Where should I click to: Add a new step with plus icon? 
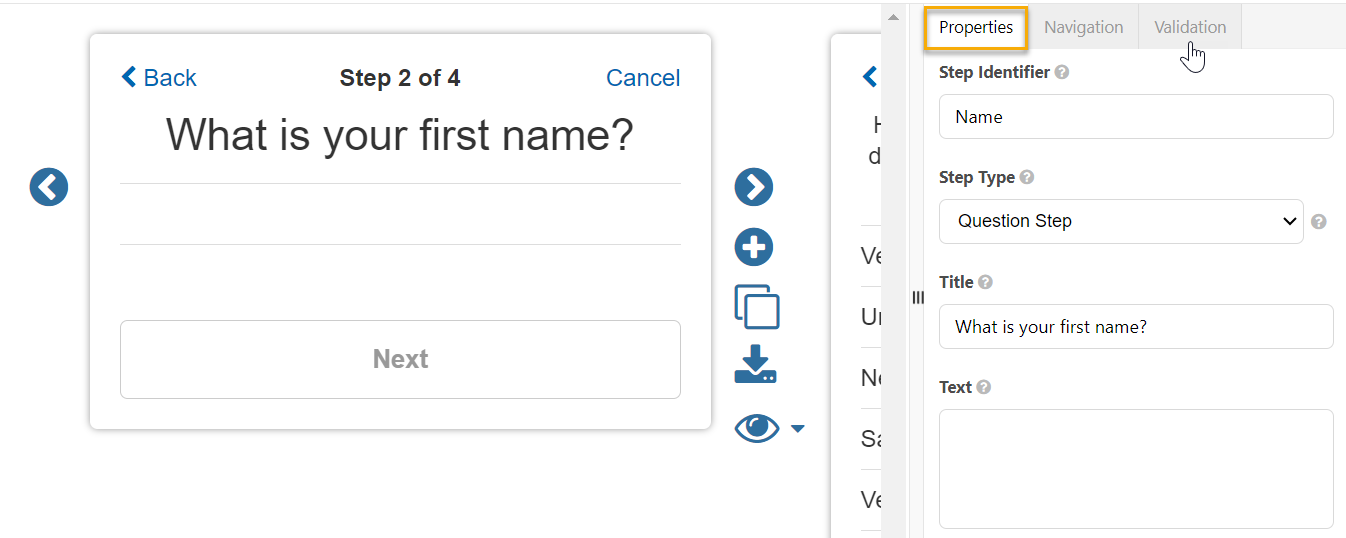point(754,247)
